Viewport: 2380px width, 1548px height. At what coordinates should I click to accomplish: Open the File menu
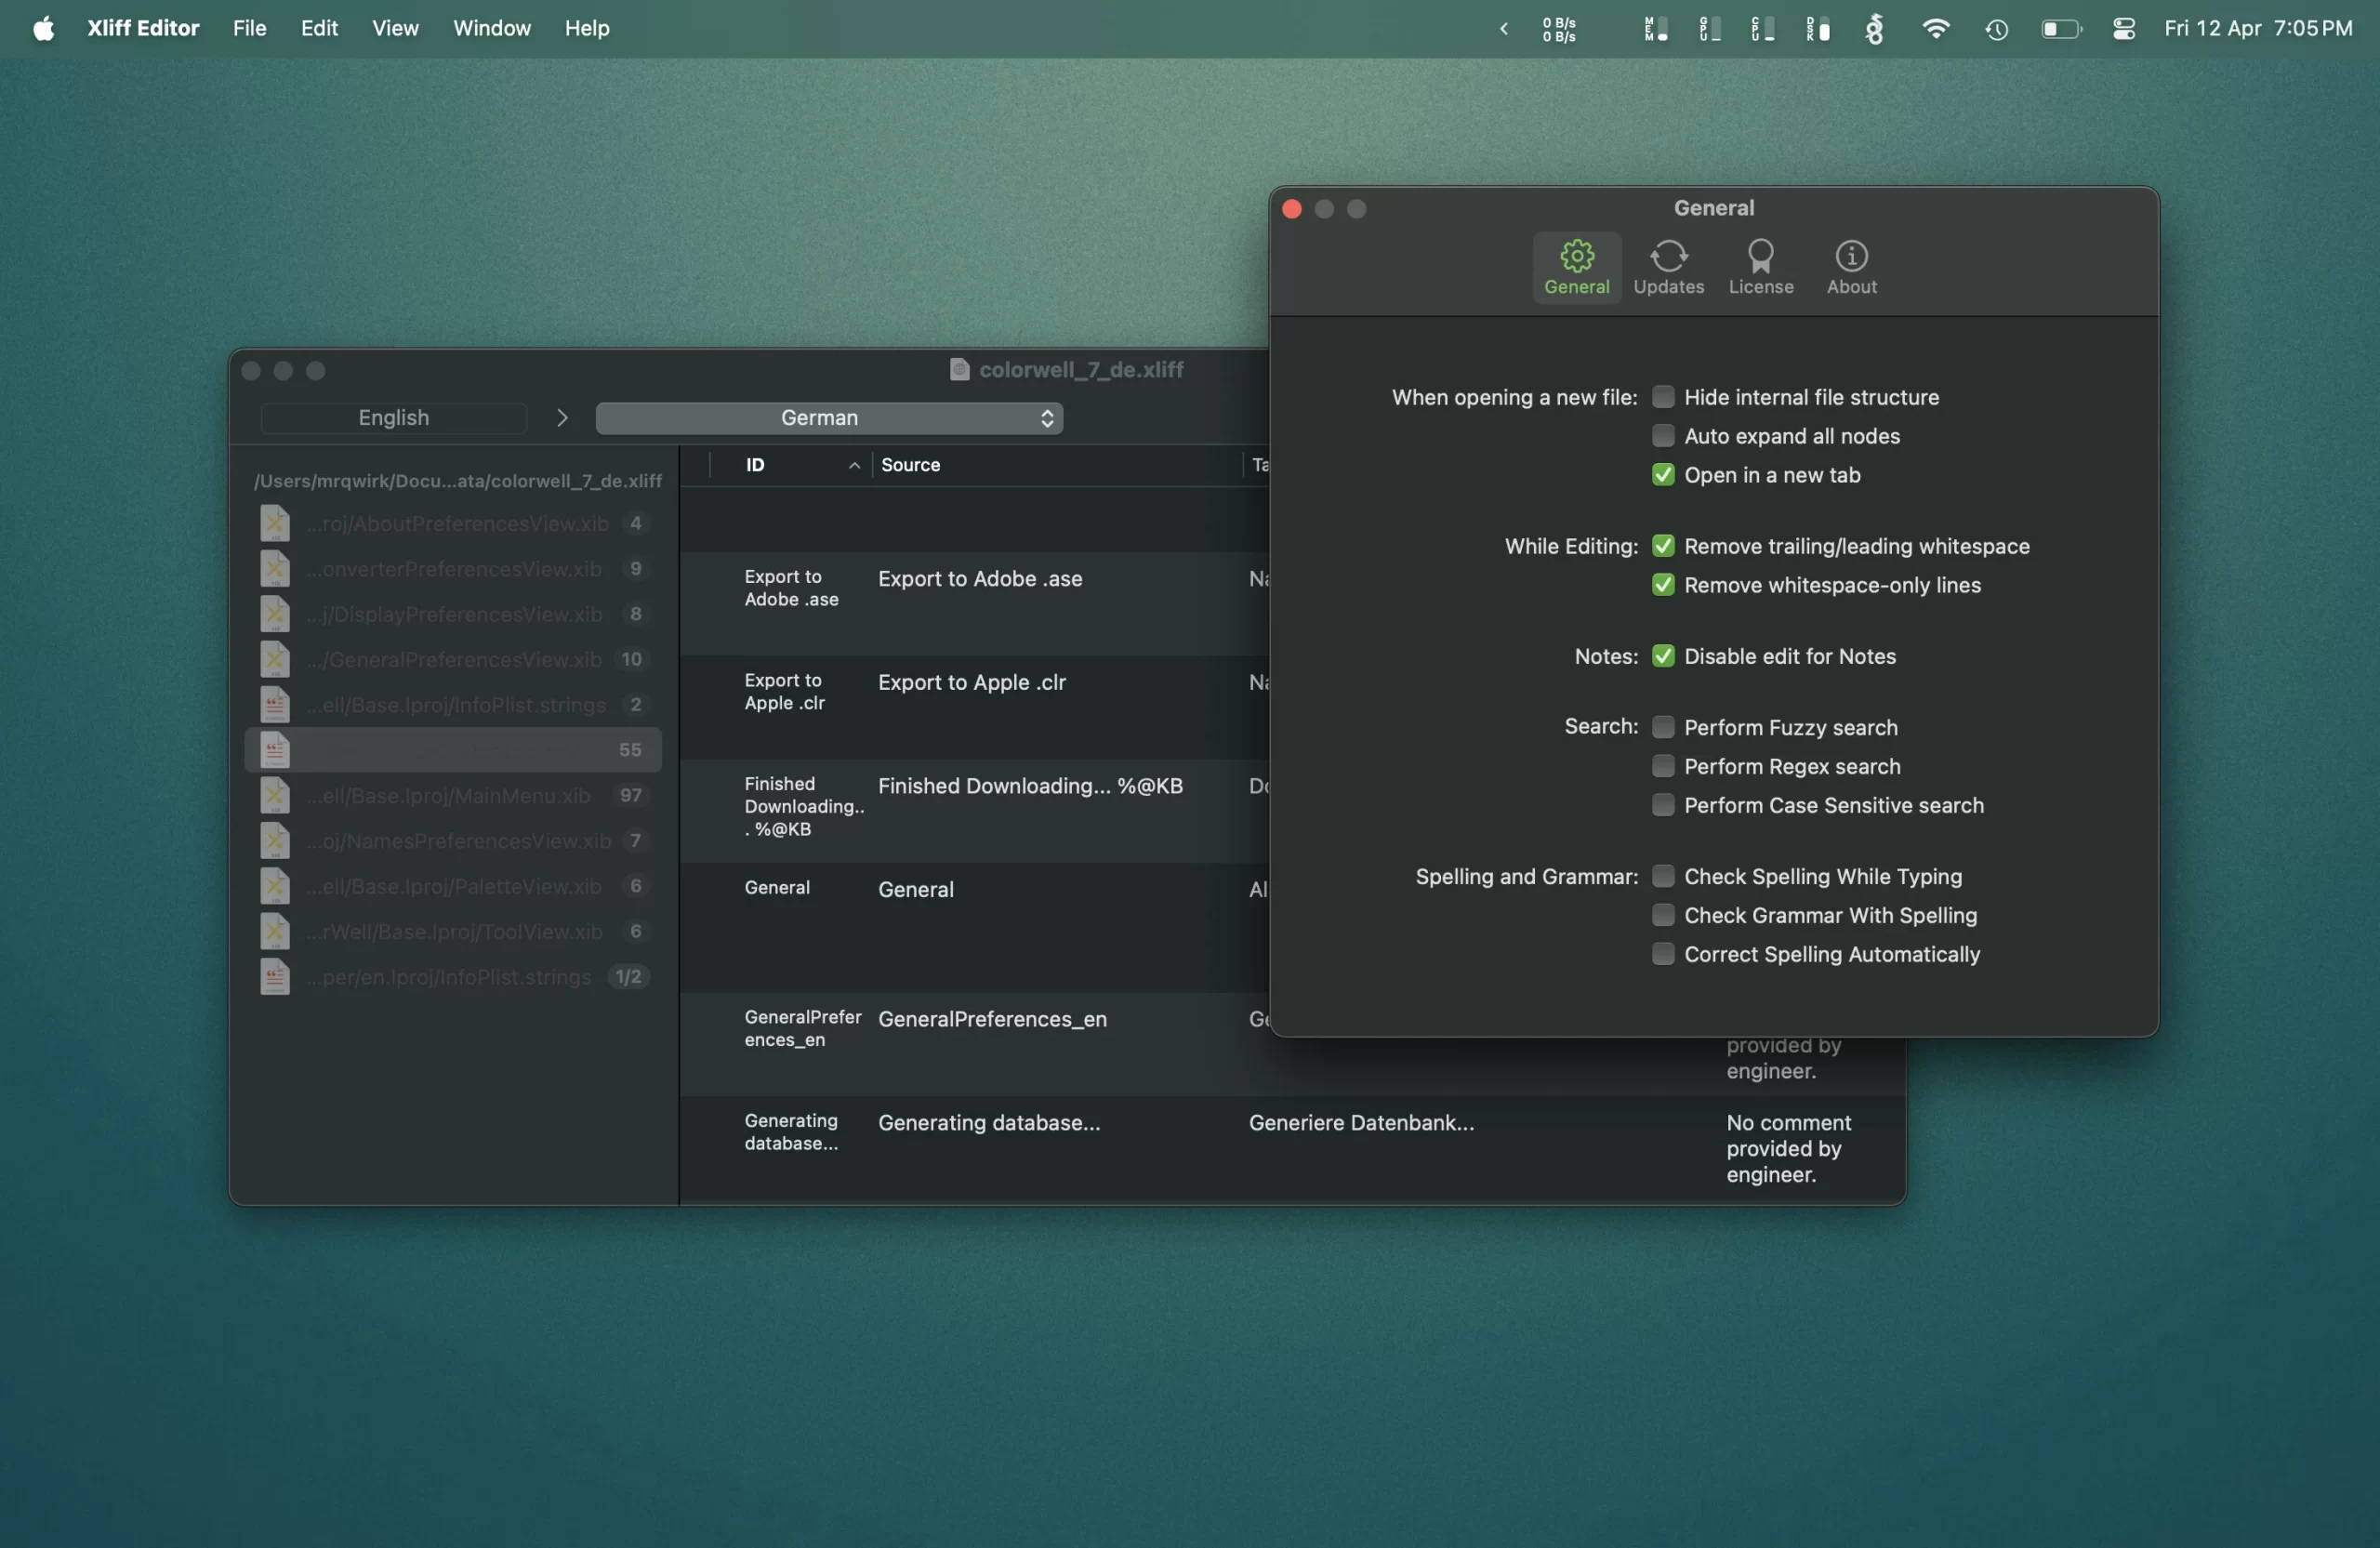click(x=249, y=29)
